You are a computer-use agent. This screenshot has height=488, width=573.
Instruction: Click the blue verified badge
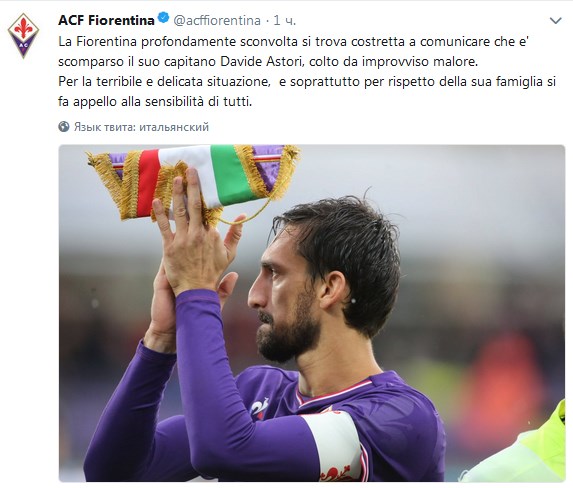(x=163, y=18)
